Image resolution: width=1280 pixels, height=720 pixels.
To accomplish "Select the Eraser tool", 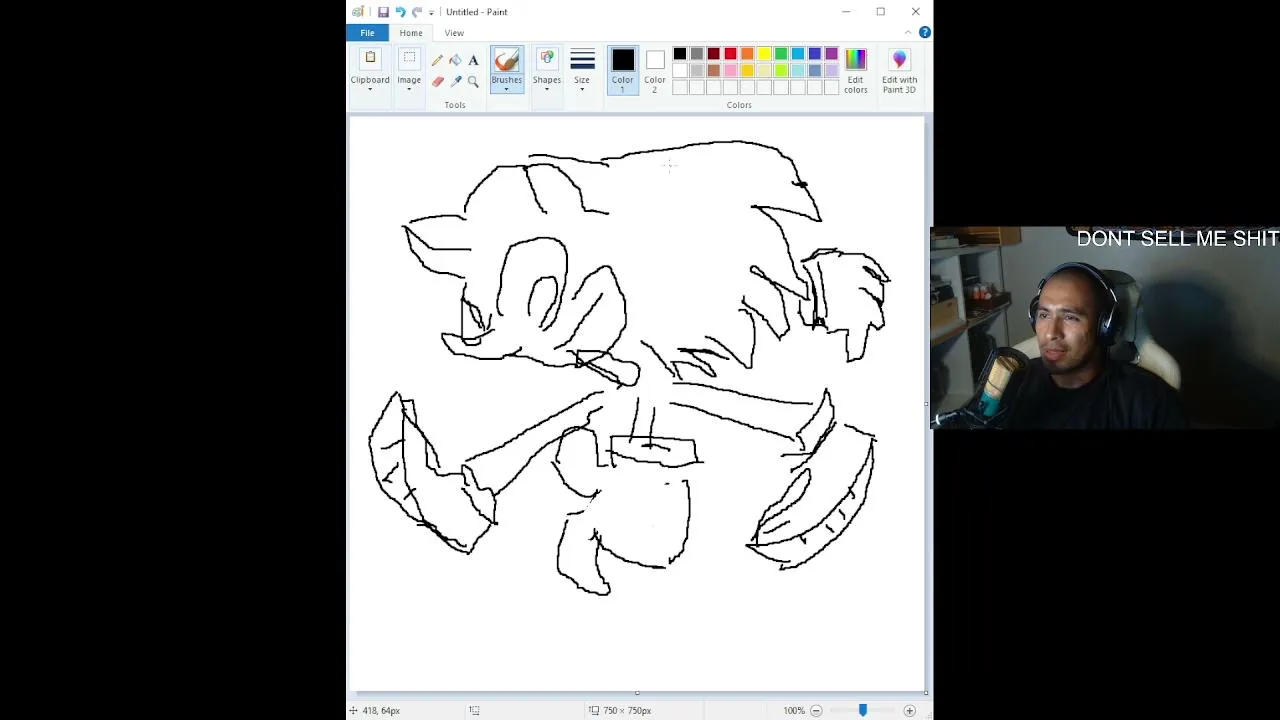I will pyautogui.click(x=437, y=81).
